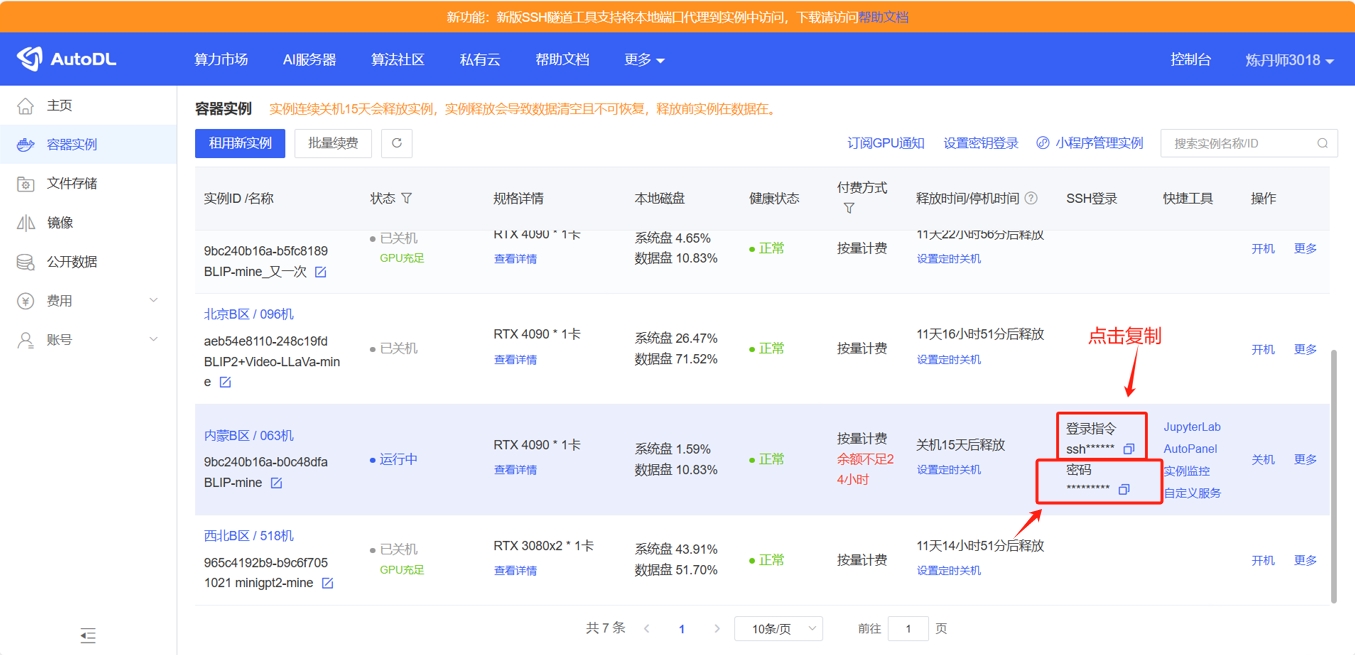Viewport: 1355px width, 655px height.
Task: Copy the SSH password
Action: pos(1124,489)
